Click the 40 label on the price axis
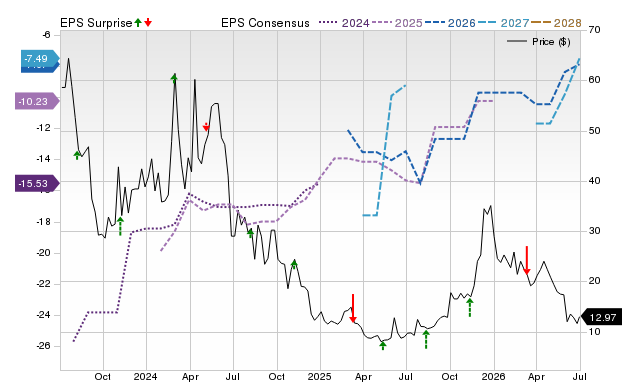The height and width of the screenshot is (382, 640). click(594, 181)
